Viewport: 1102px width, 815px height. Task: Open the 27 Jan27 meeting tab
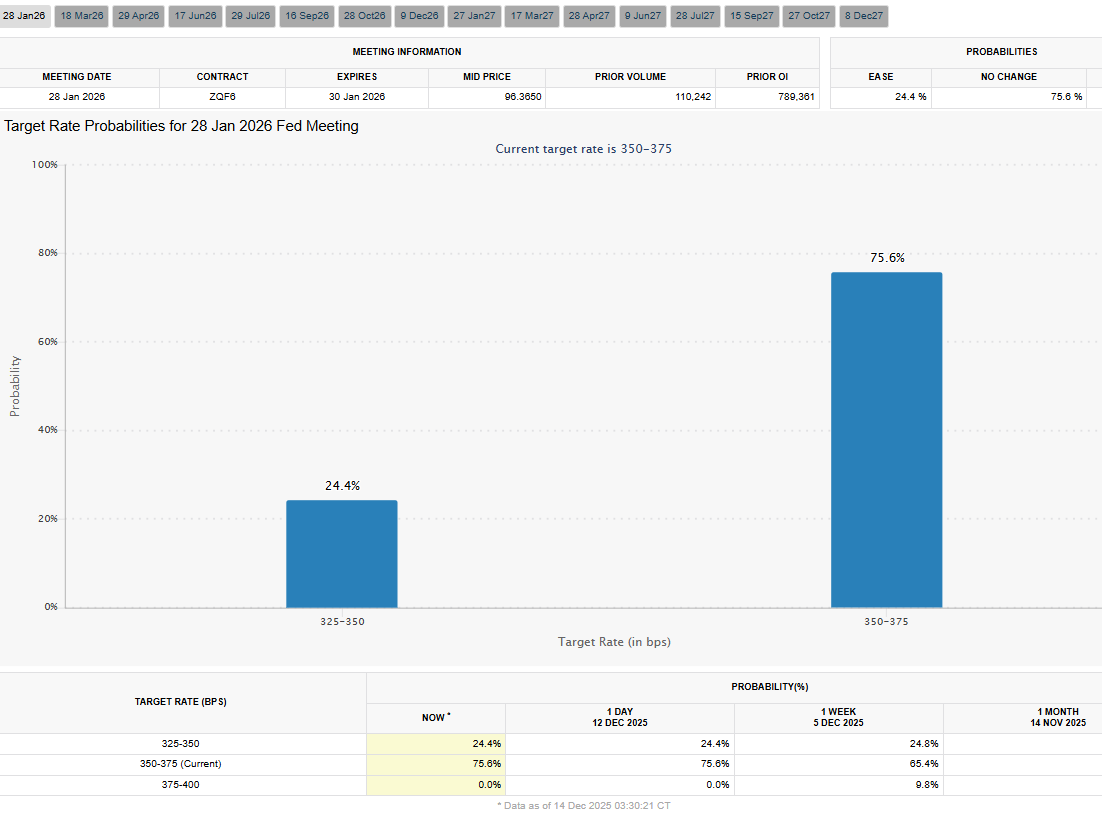pos(474,16)
